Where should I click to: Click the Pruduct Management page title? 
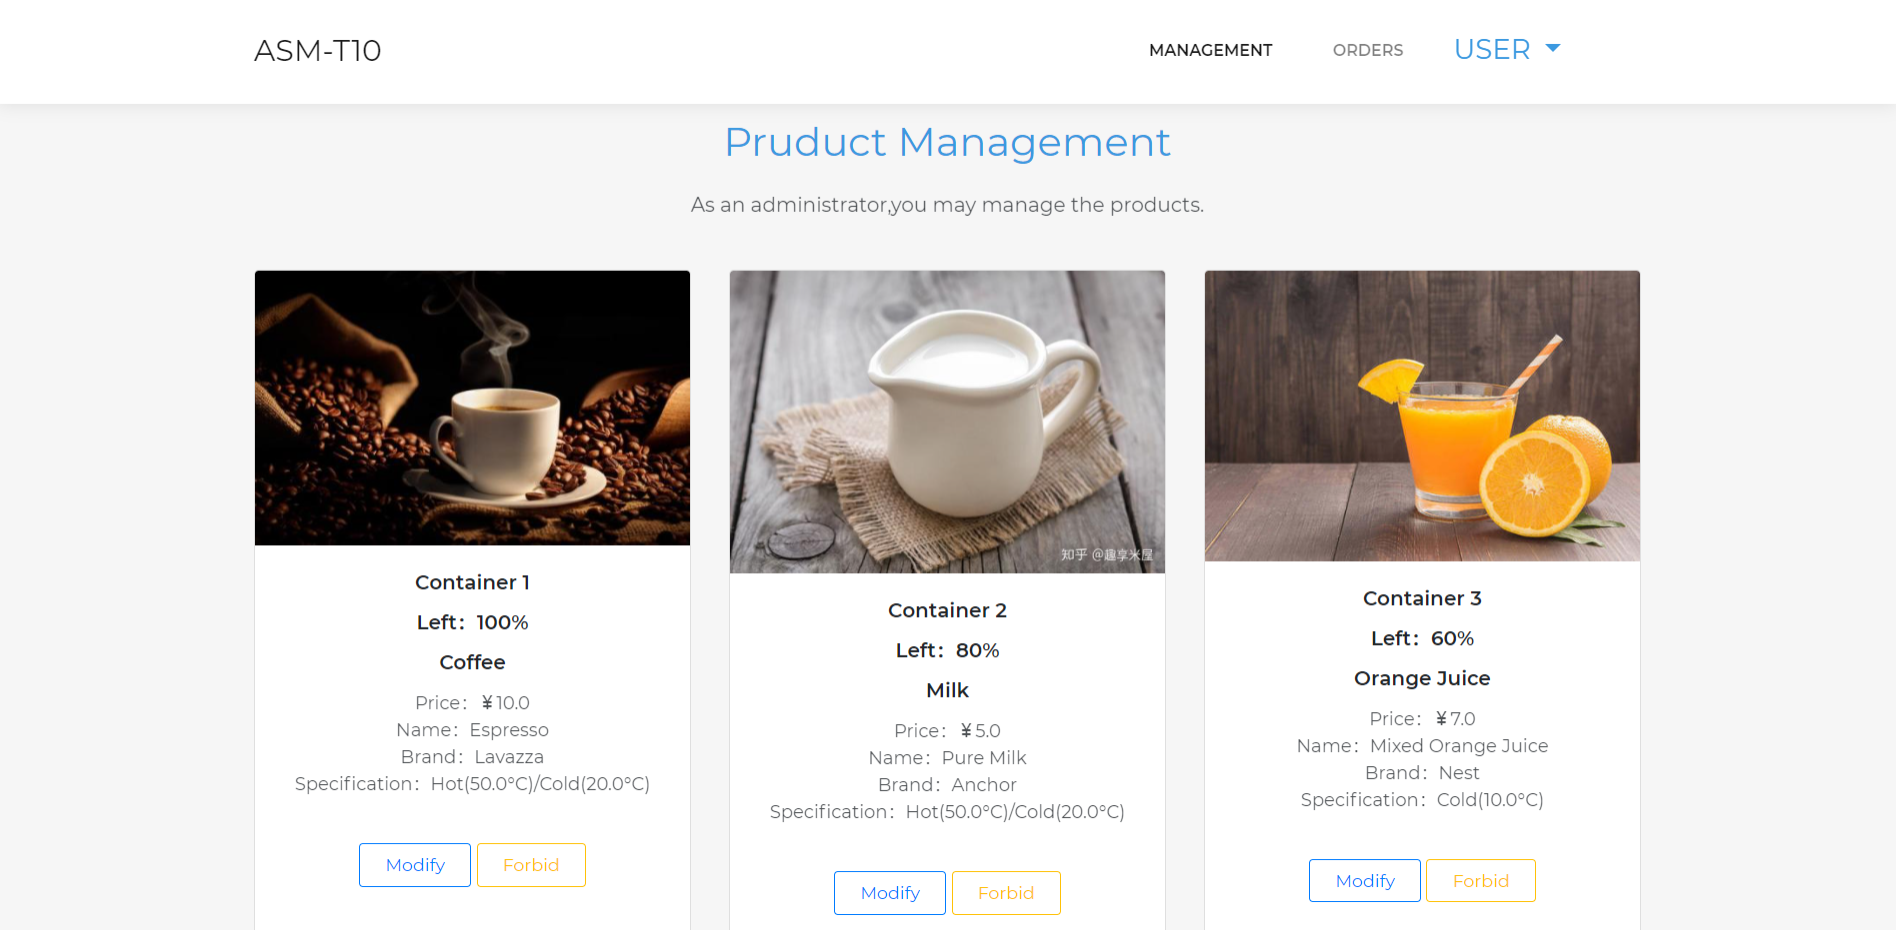947,142
